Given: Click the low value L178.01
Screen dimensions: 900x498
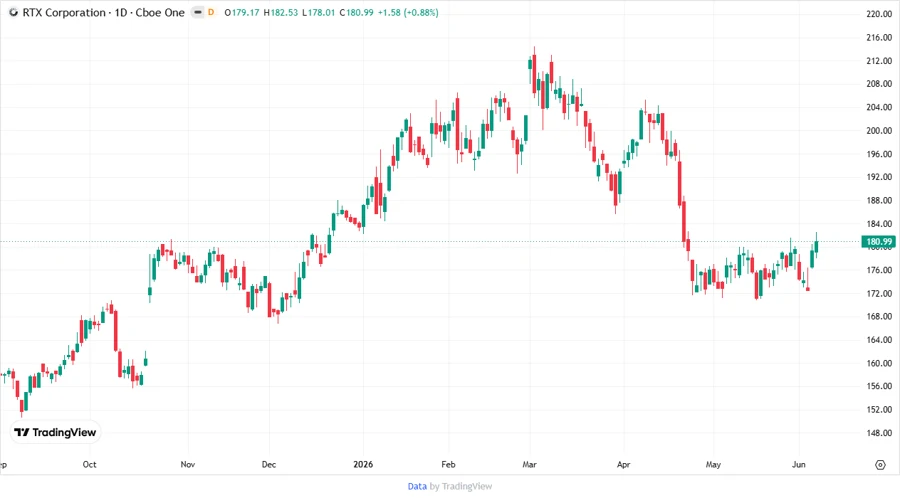Looking at the screenshot, I should coord(319,13).
